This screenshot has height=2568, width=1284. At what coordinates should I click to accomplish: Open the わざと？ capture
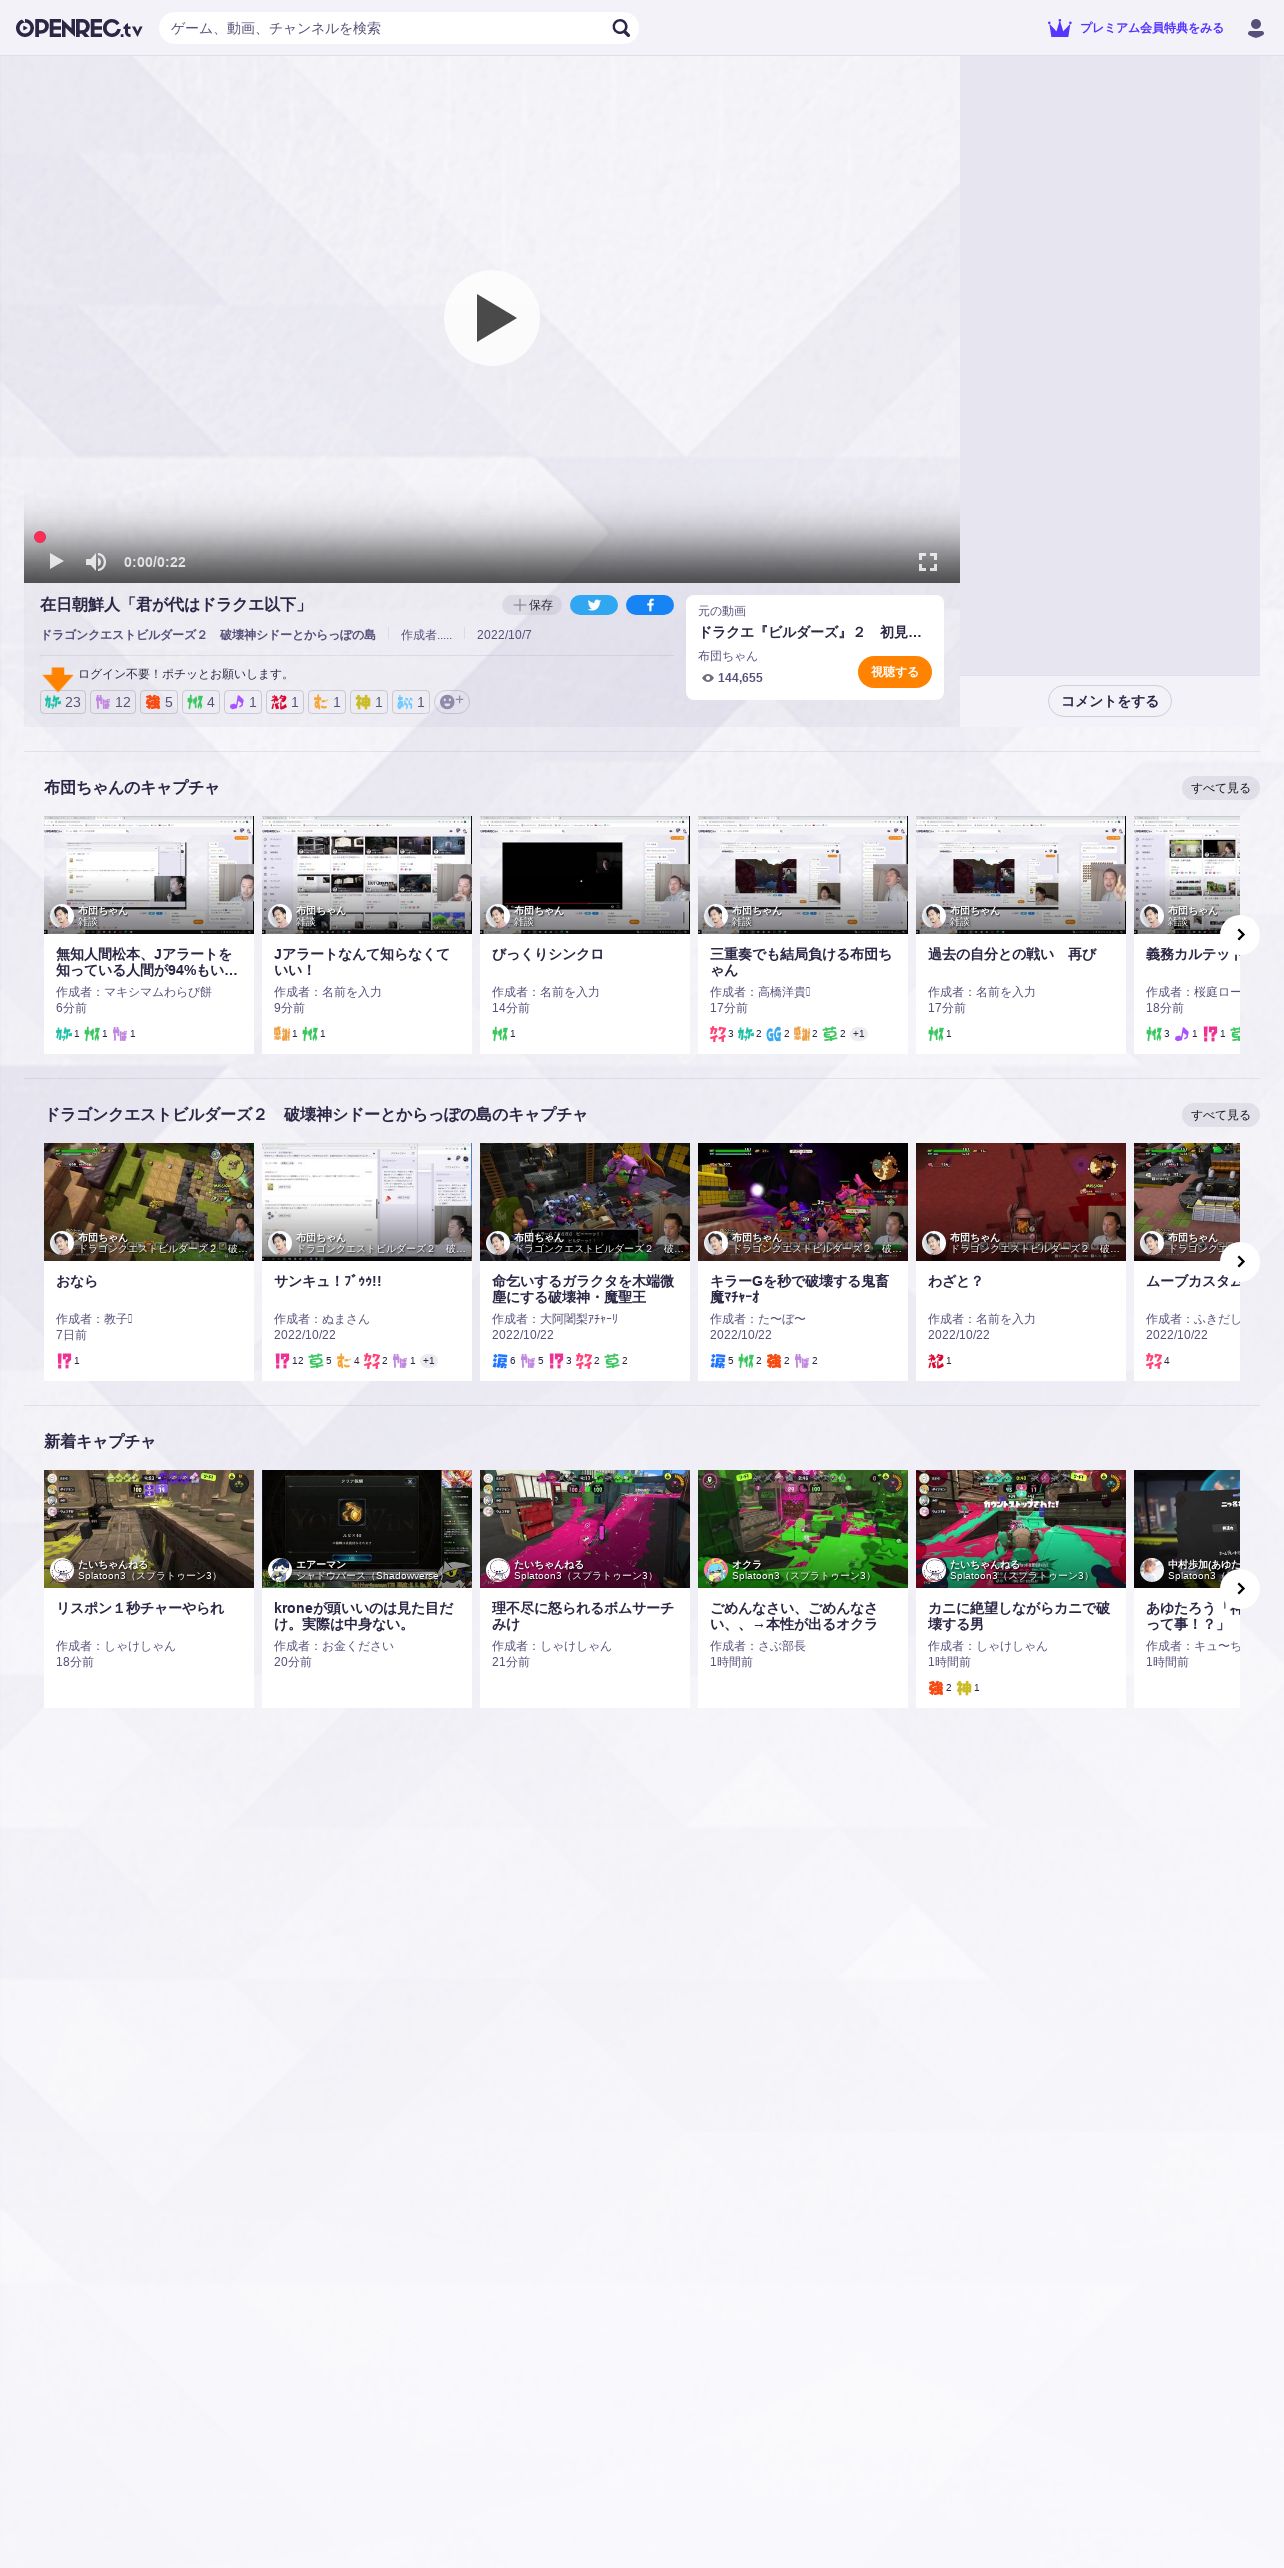tap(955, 1281)
